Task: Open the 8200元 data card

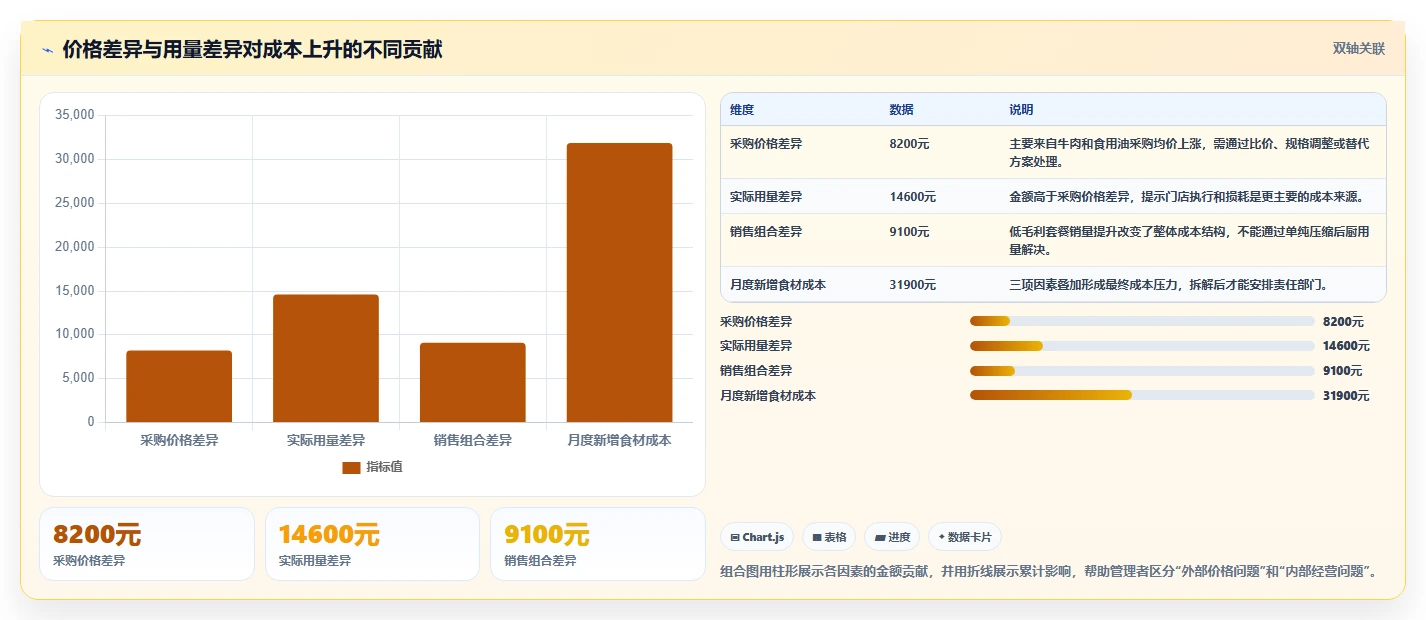Action: [x=147, y=544]
